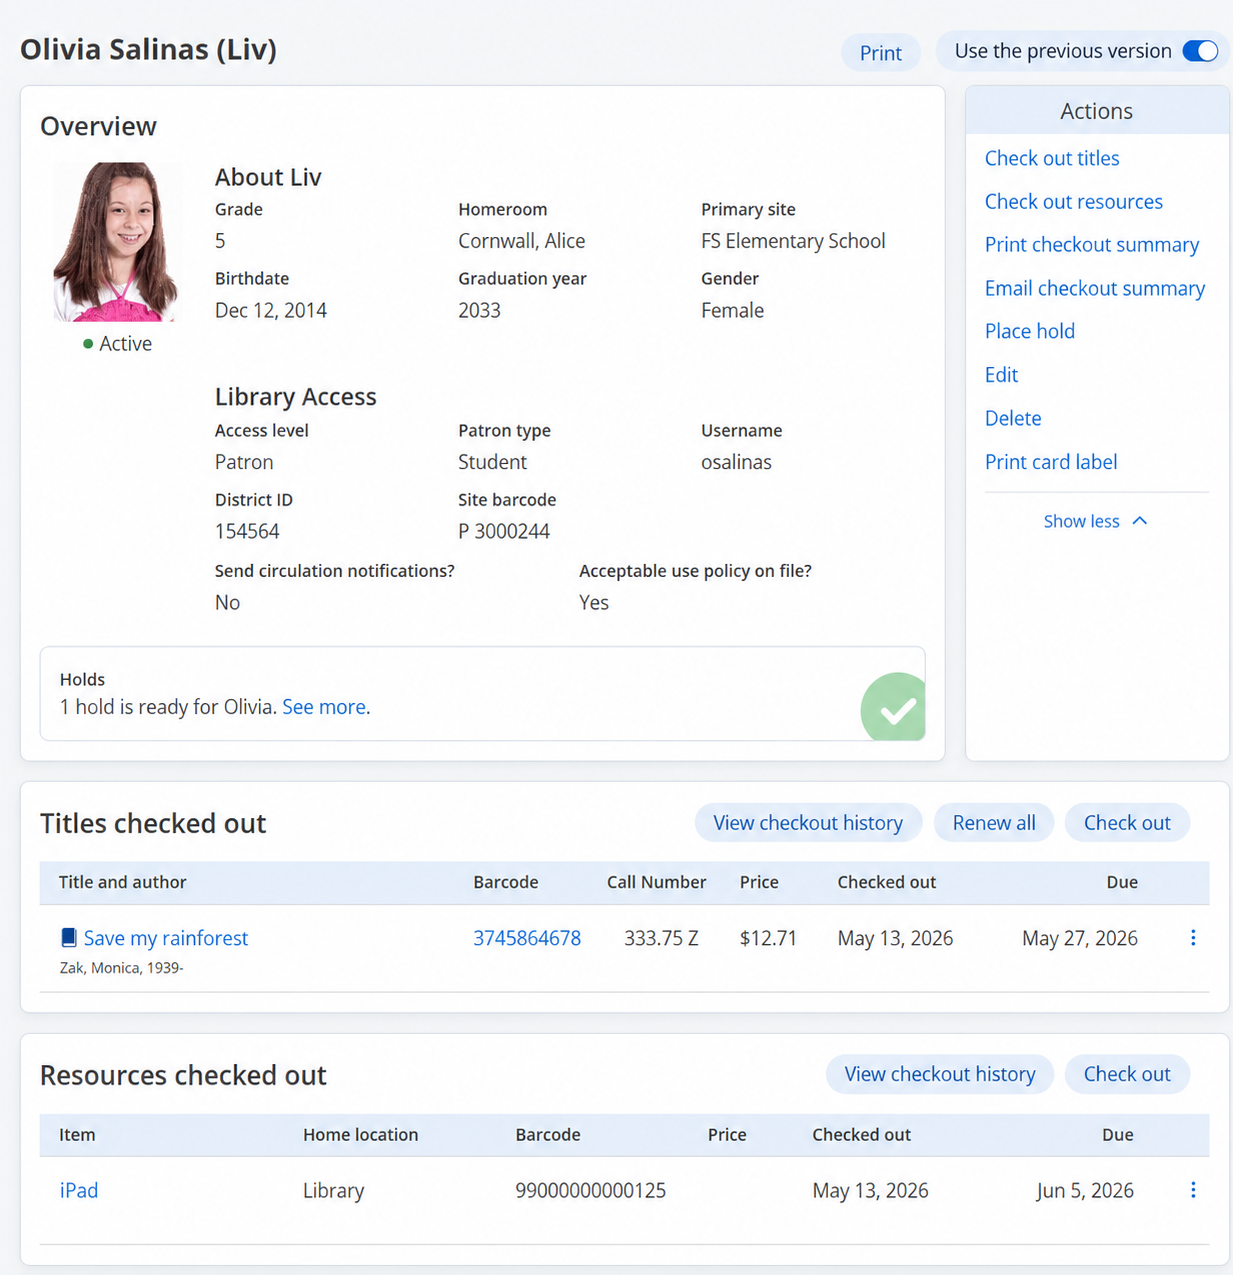1233x1275 pixels.
Task: Click the Print button at the top
Action: click(x=881, y=53)
